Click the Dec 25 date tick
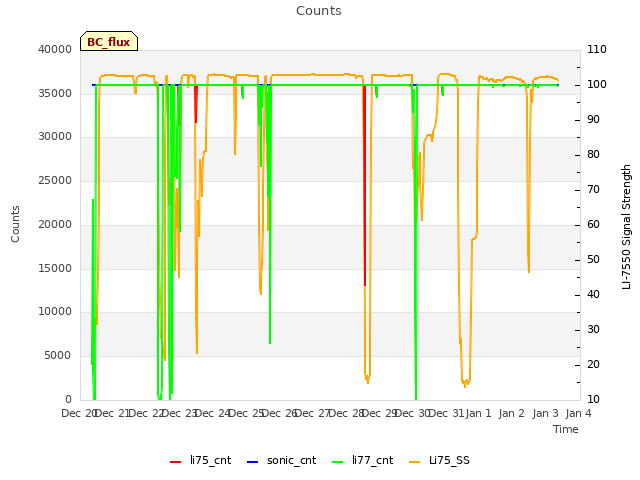Viewport: 640px width, 480px height. (246, 413)
